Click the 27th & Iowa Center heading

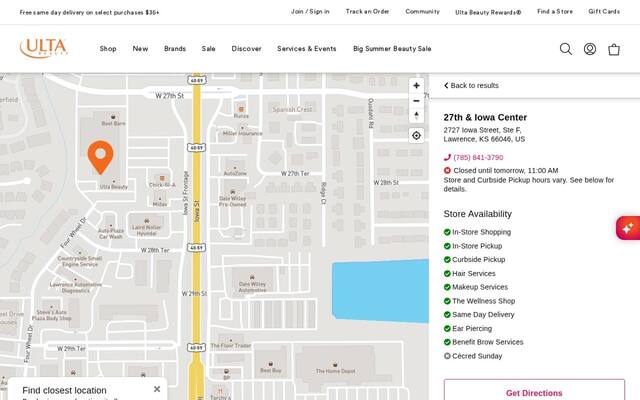[x=485, y=118]
